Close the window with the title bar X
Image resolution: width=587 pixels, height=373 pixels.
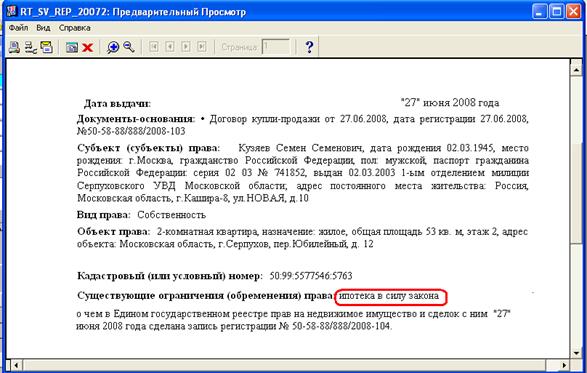[x=573, y=12]
